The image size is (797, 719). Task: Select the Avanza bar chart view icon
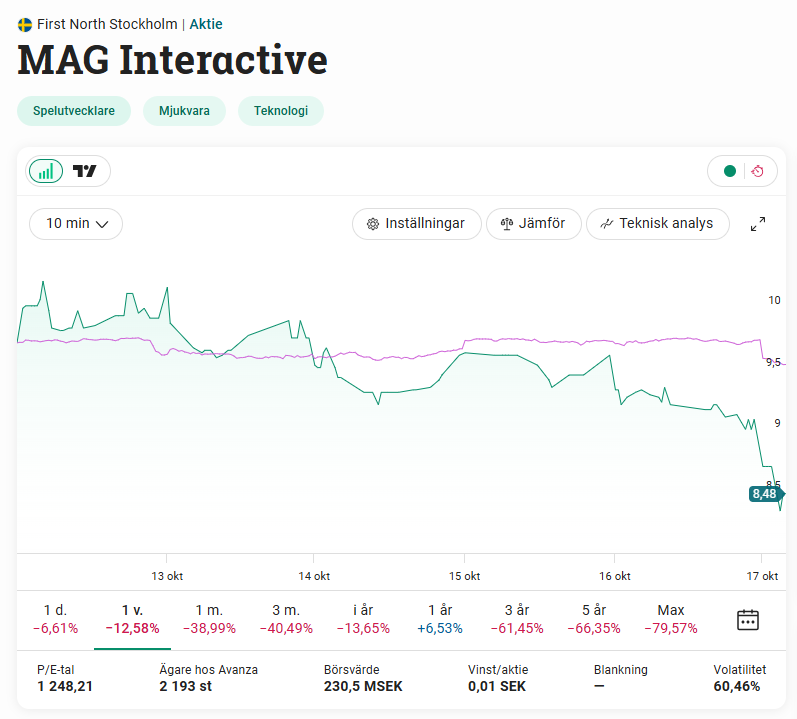46,171
